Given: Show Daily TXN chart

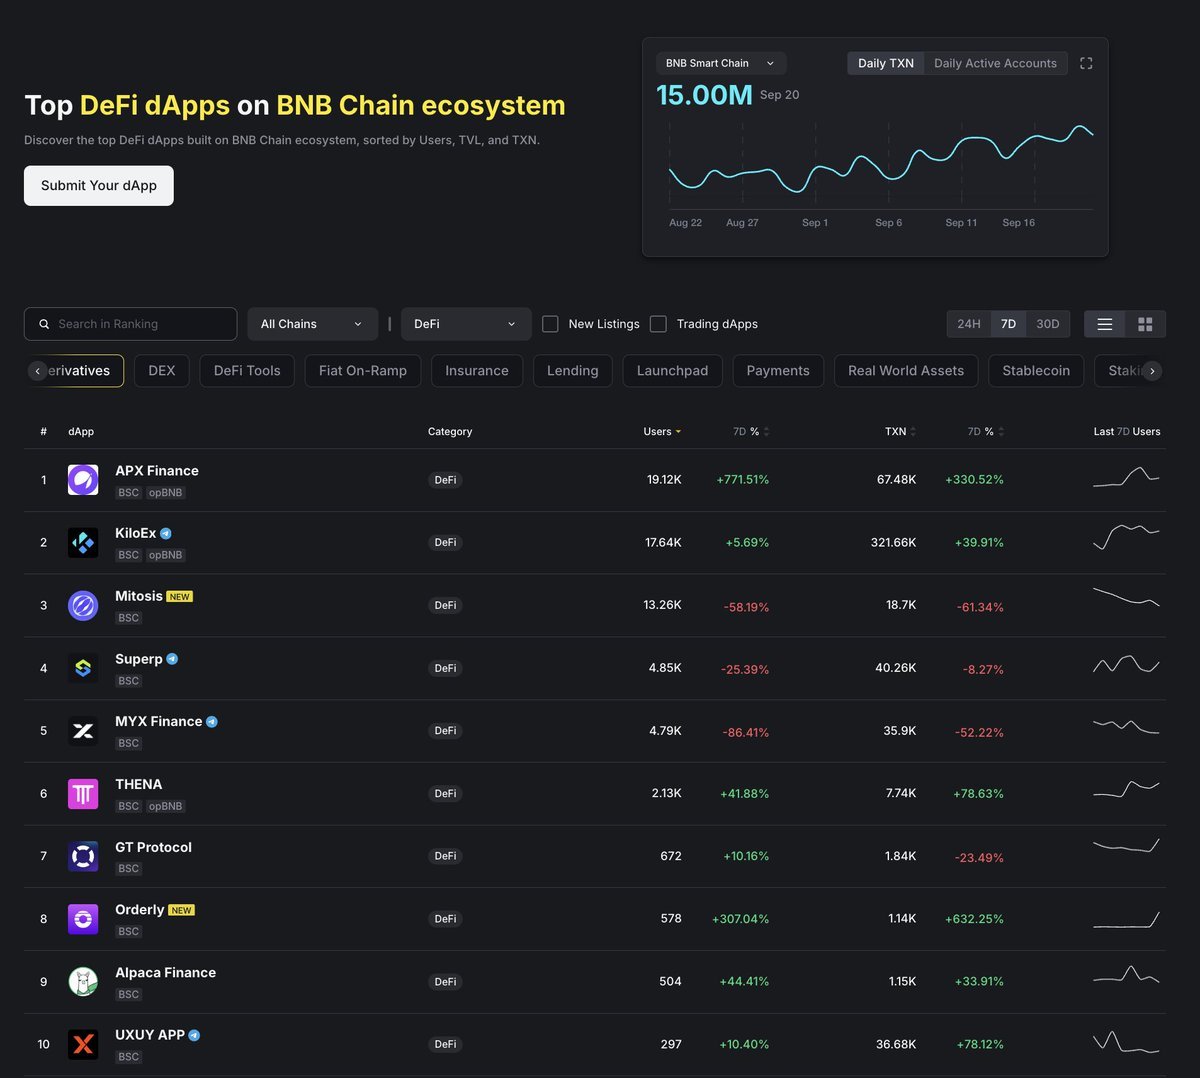Looking at the screenshot, I should [x=886, y=63].
